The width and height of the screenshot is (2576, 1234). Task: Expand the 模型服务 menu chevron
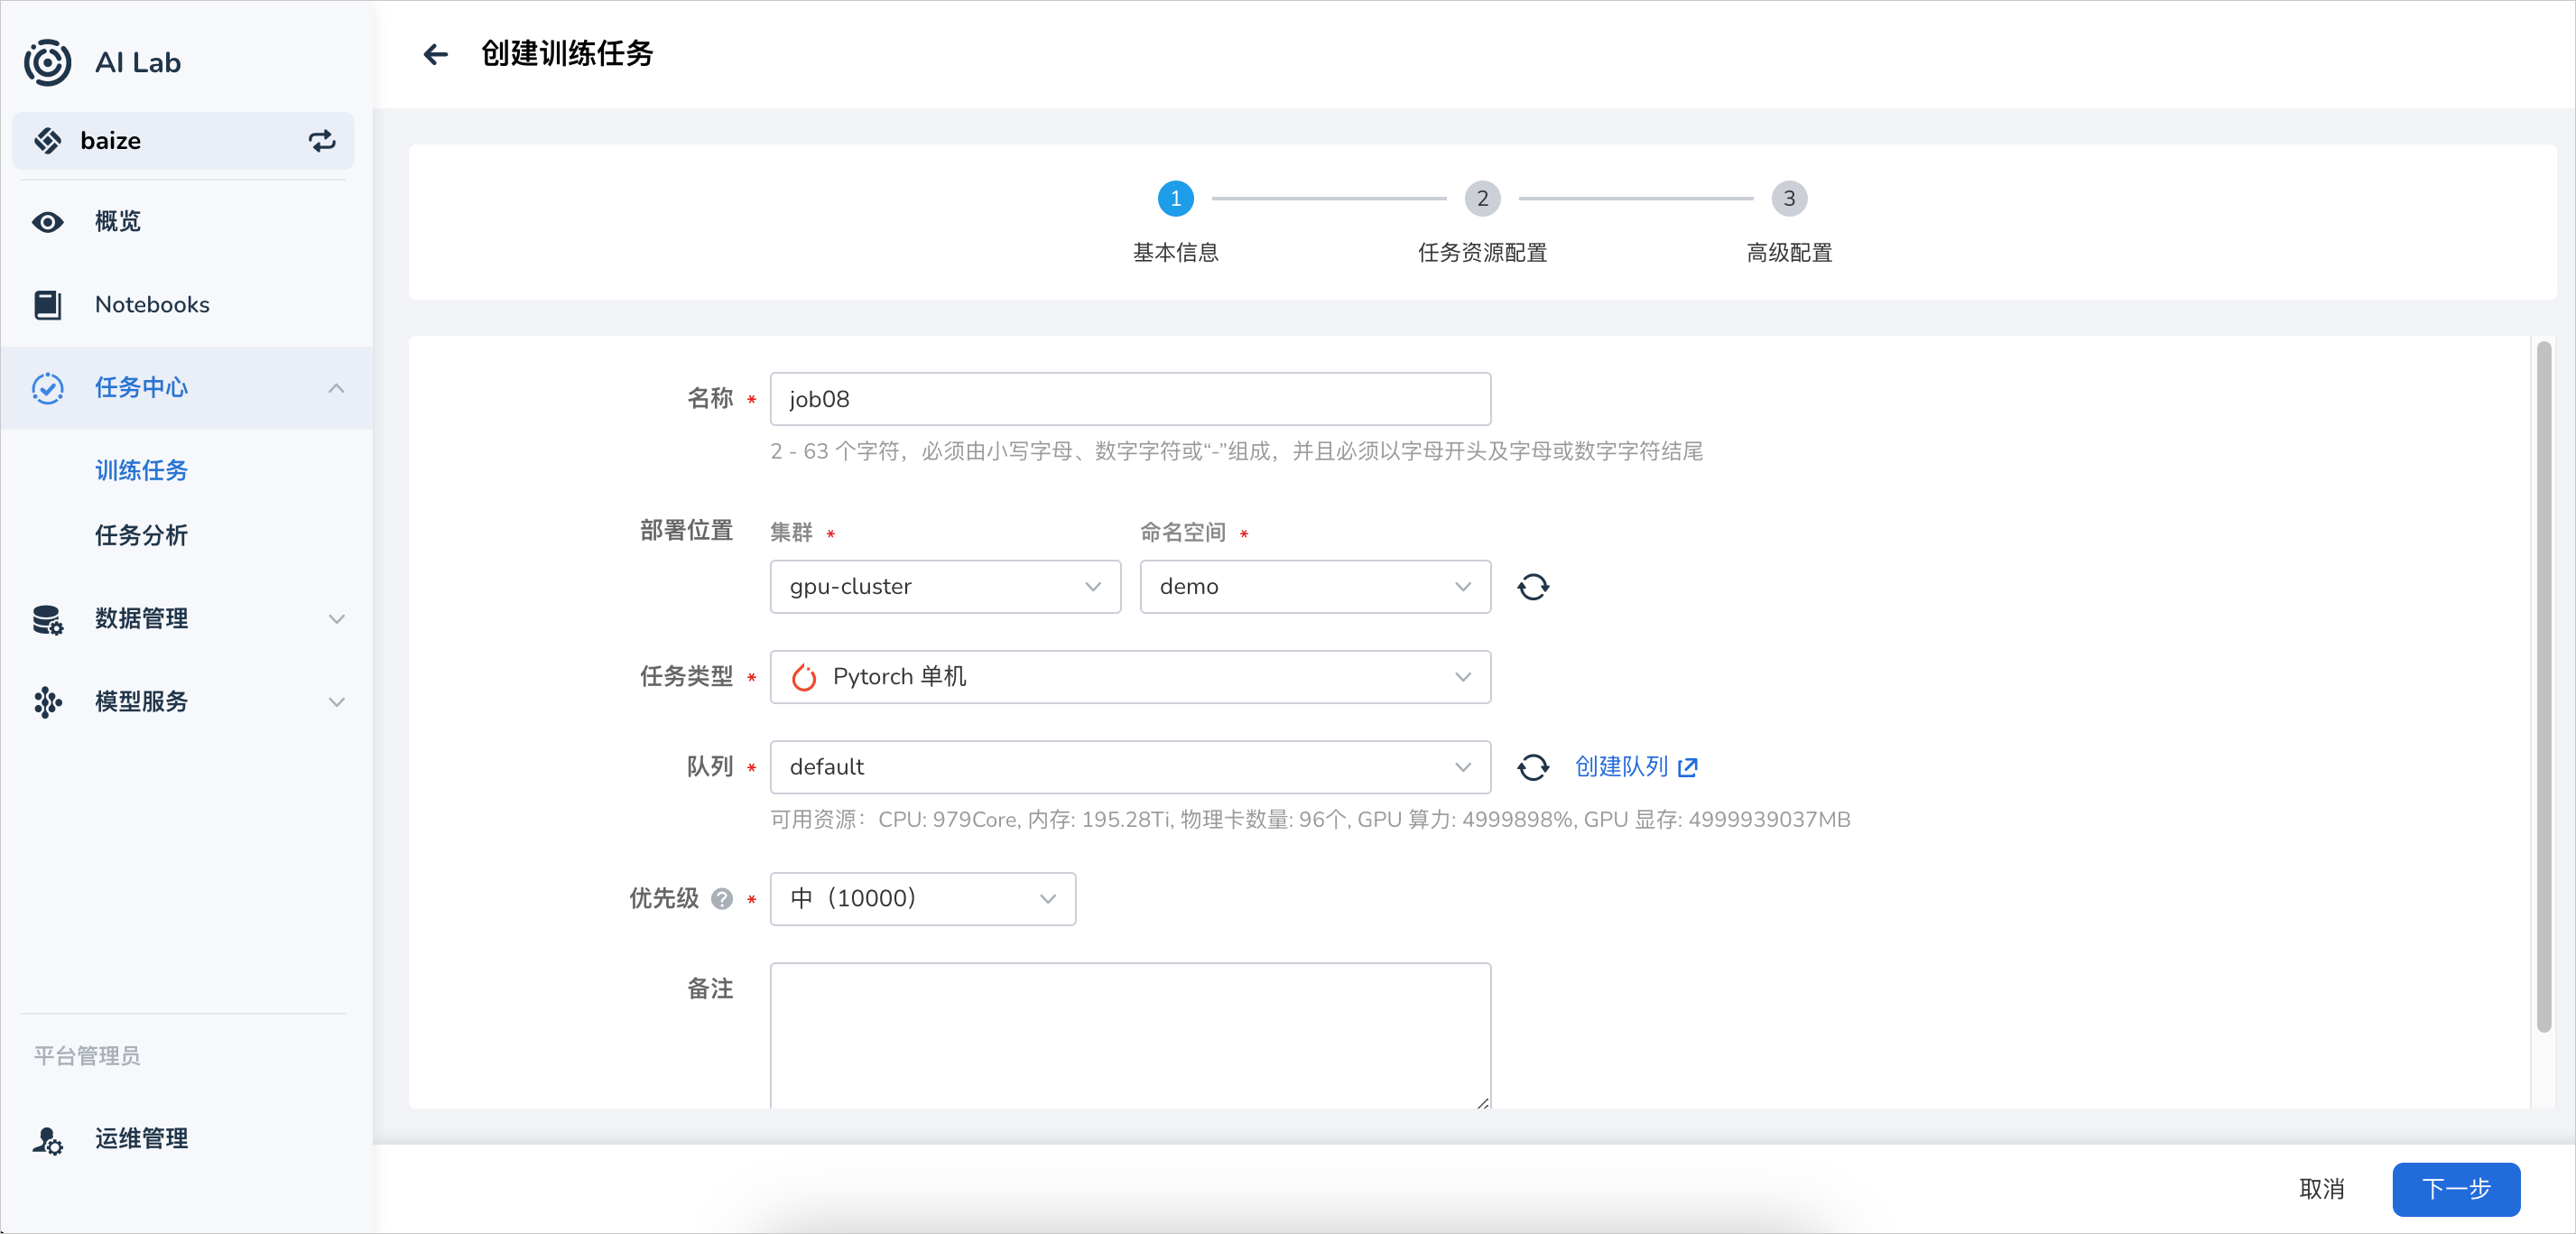pos(337,703)
